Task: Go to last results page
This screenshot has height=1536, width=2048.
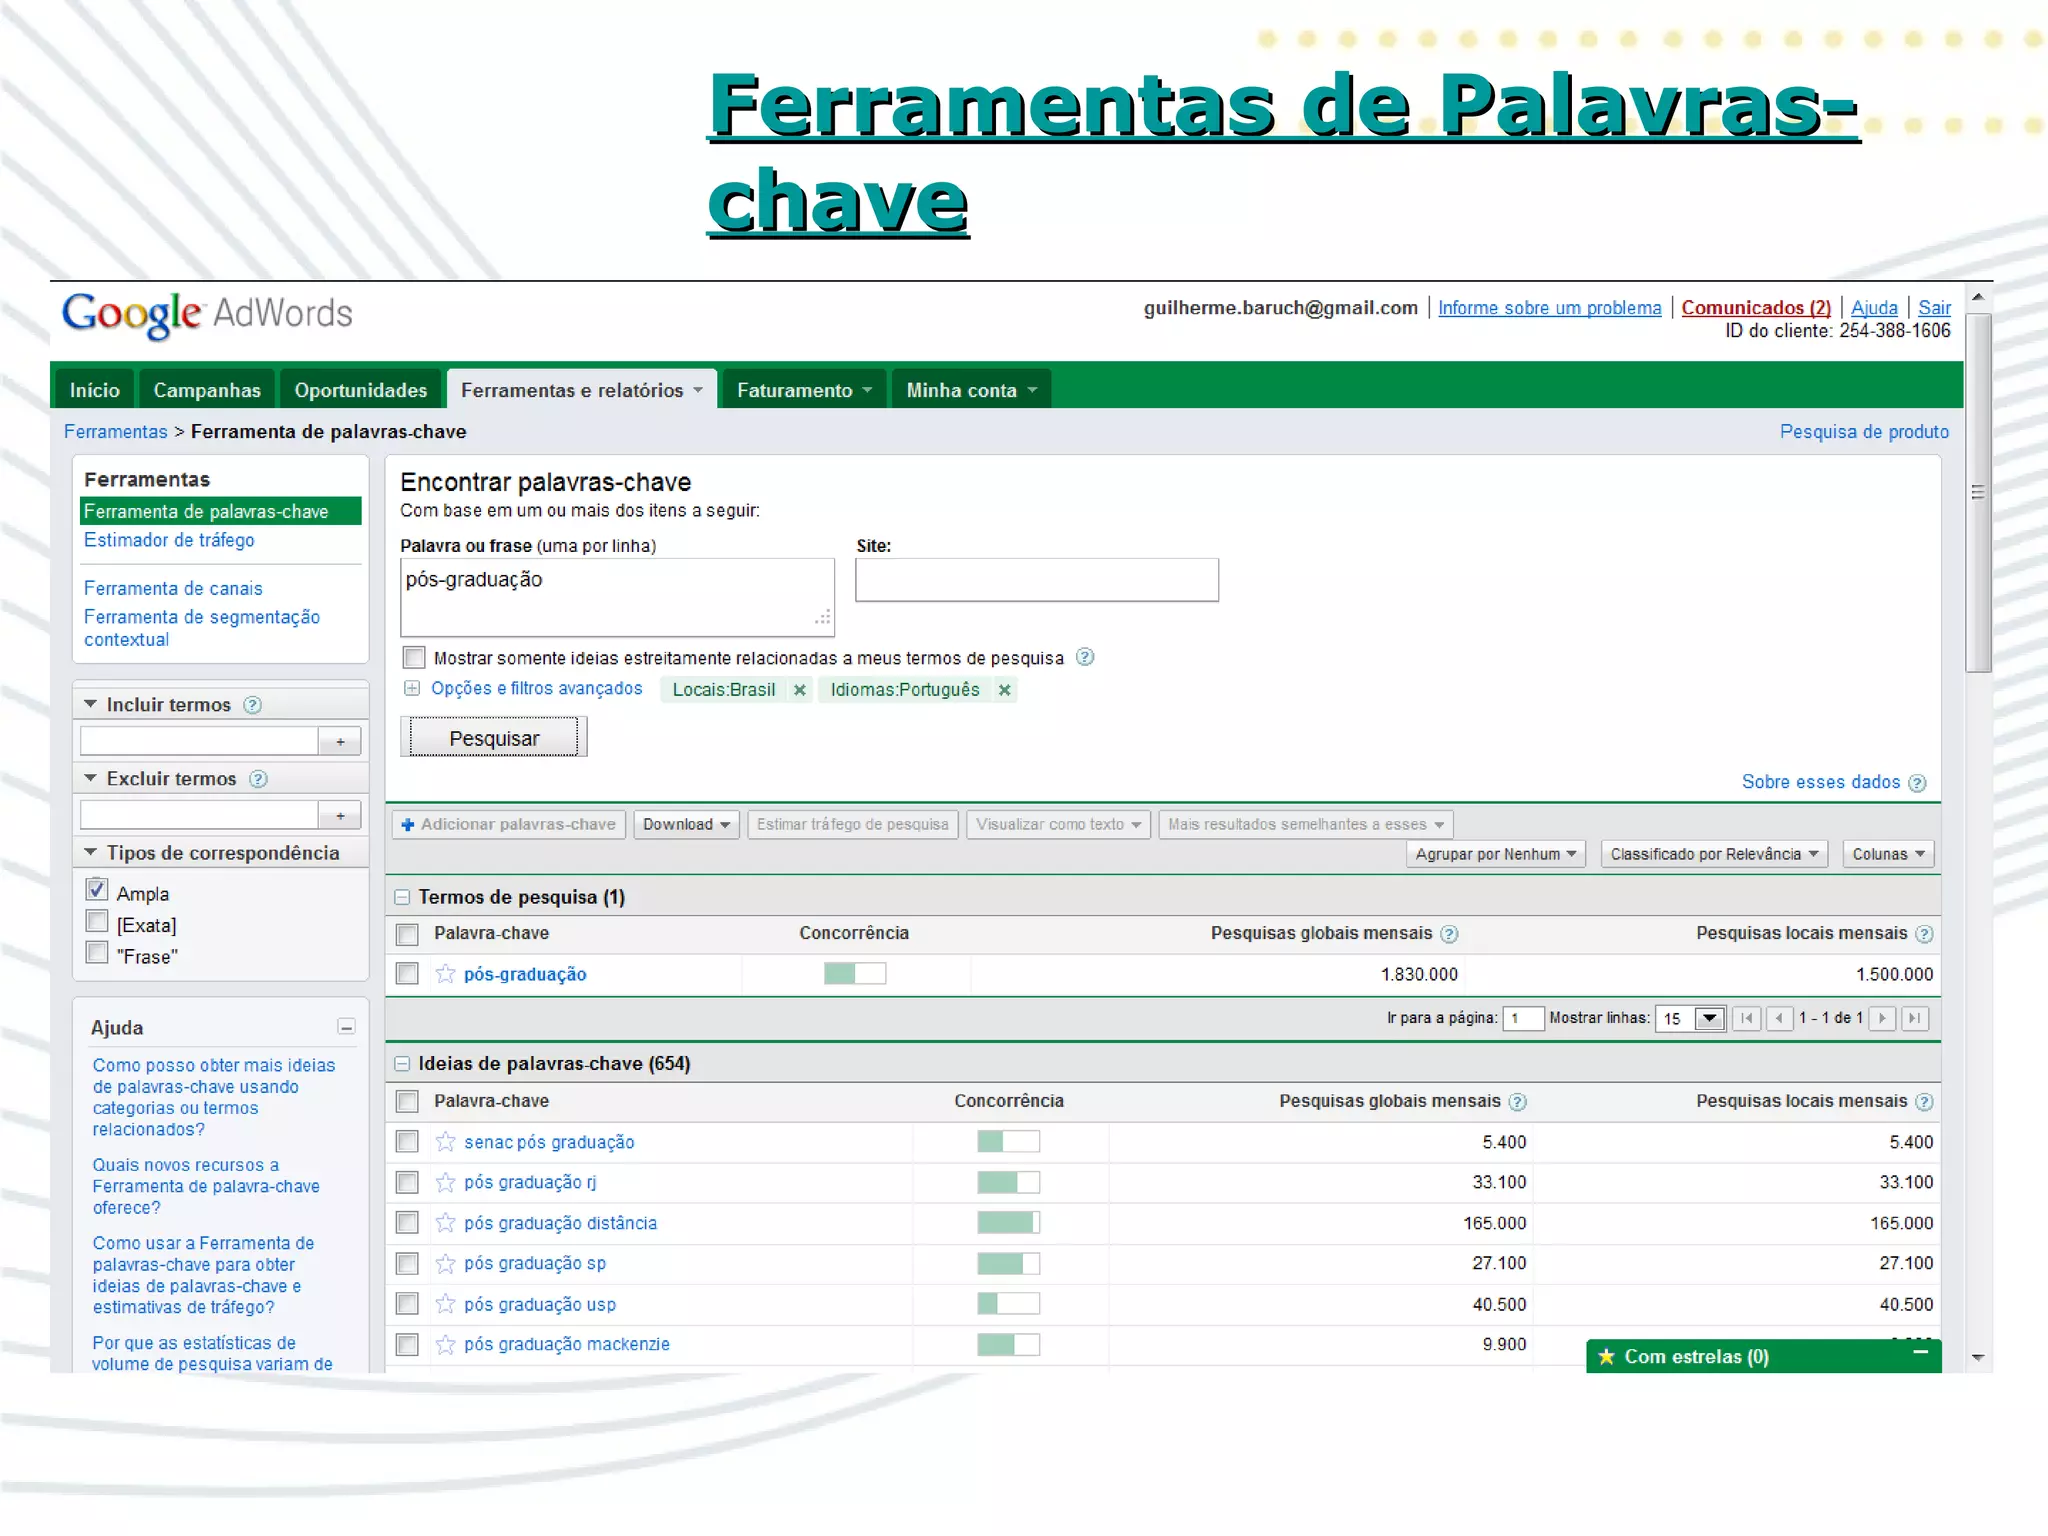Action: point(1914,1018)
